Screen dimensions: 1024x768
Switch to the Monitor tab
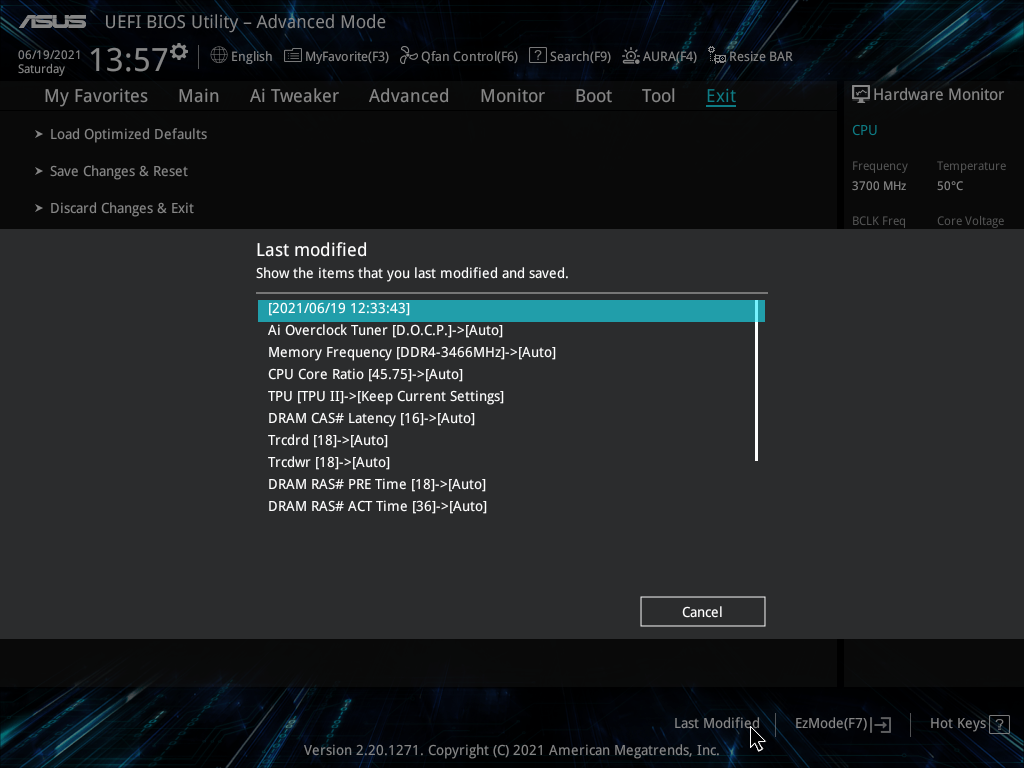[x=512, y=96]
